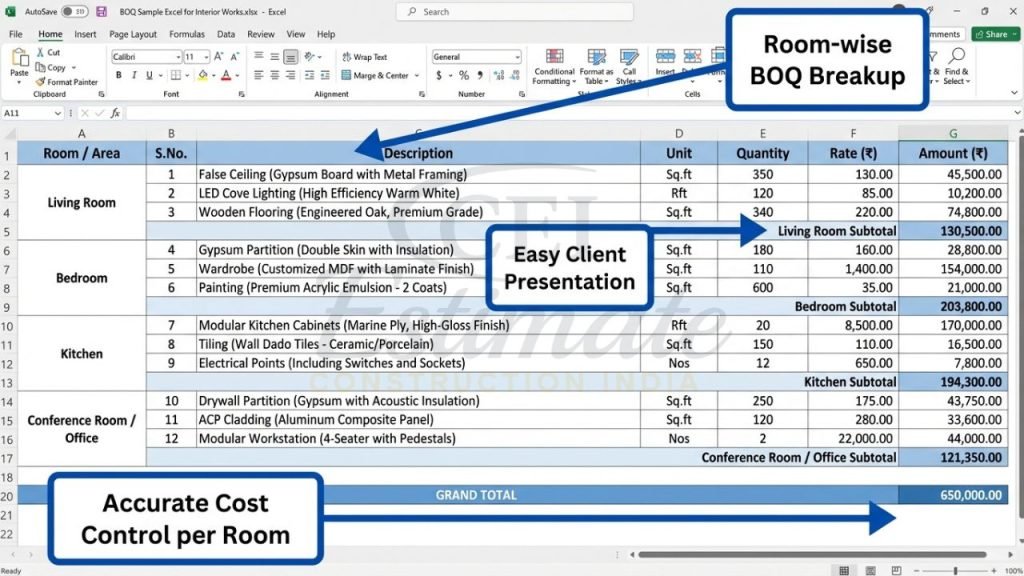Switch to the Review tab

click(x=261, y=34)
